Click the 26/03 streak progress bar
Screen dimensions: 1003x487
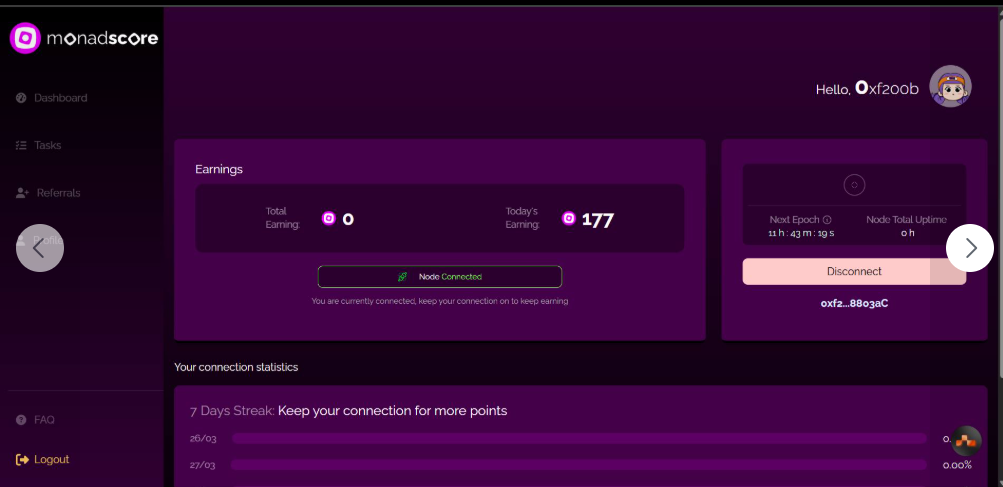[579, 438]
